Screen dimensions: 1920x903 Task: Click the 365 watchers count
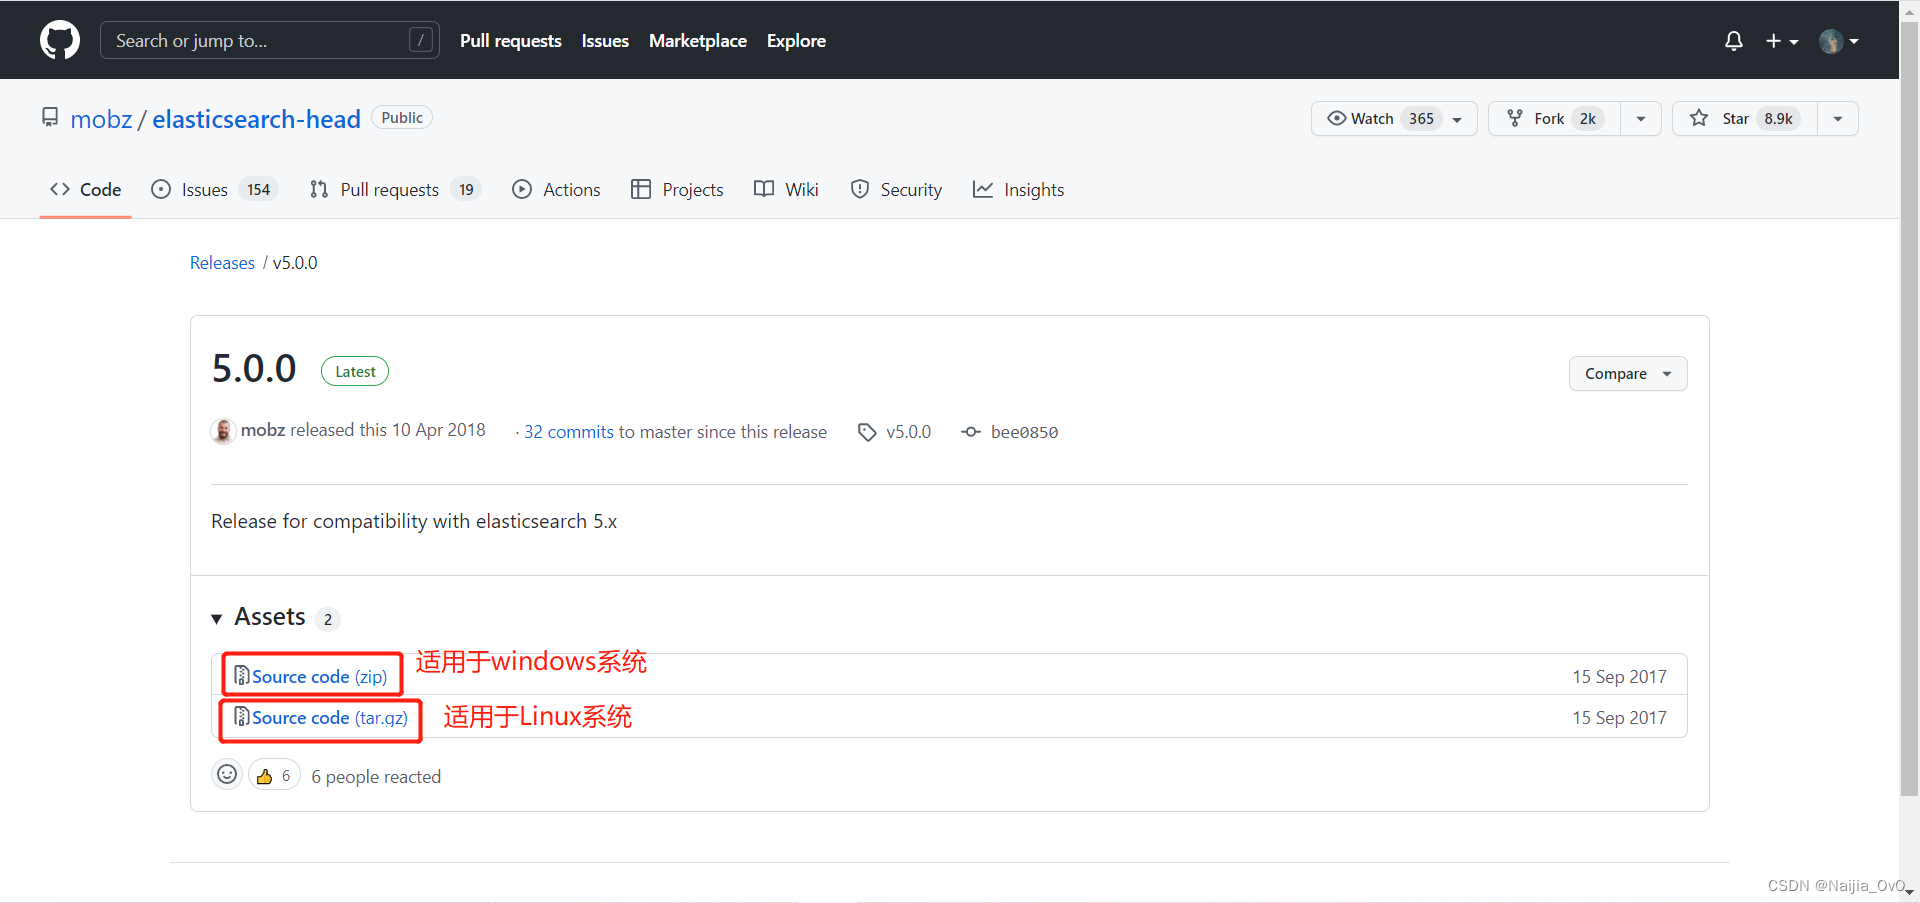(x=1421, y=119)
